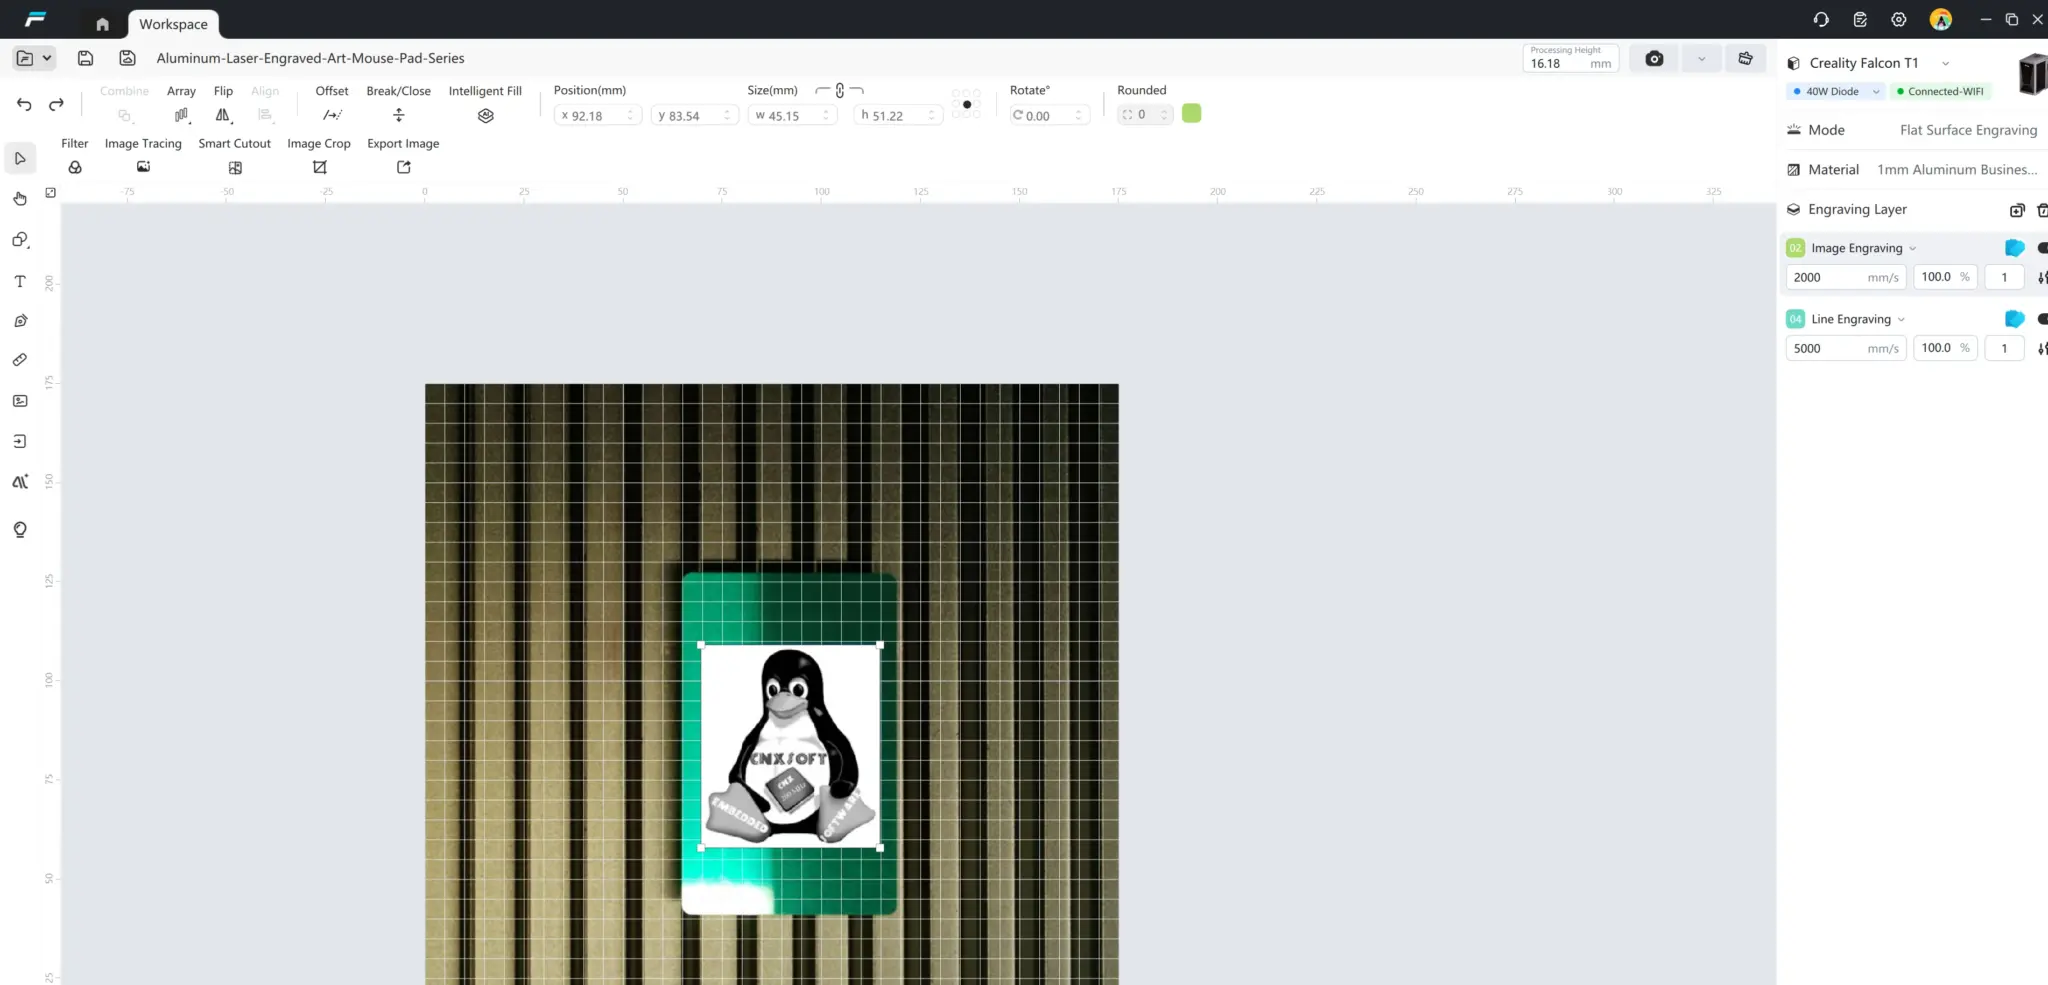The height and width of the screenshot is (985, 2048).
Task: Expand the Creality Falcon T1 device dropdown
Action: [x=1945, y=63]
